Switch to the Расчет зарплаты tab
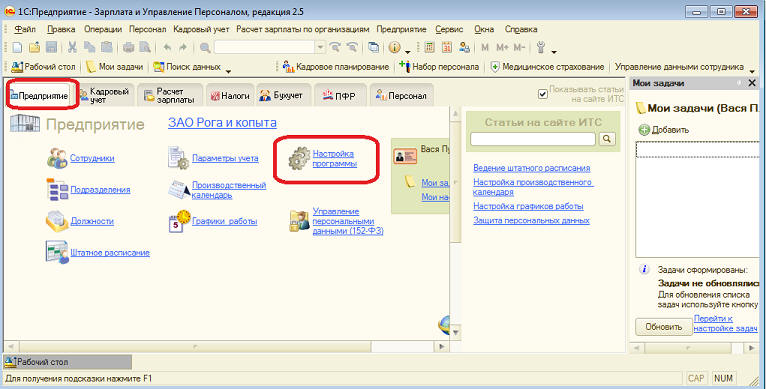Image resolution: width=766 pixels, height=389 pixels. click(170, 95)
